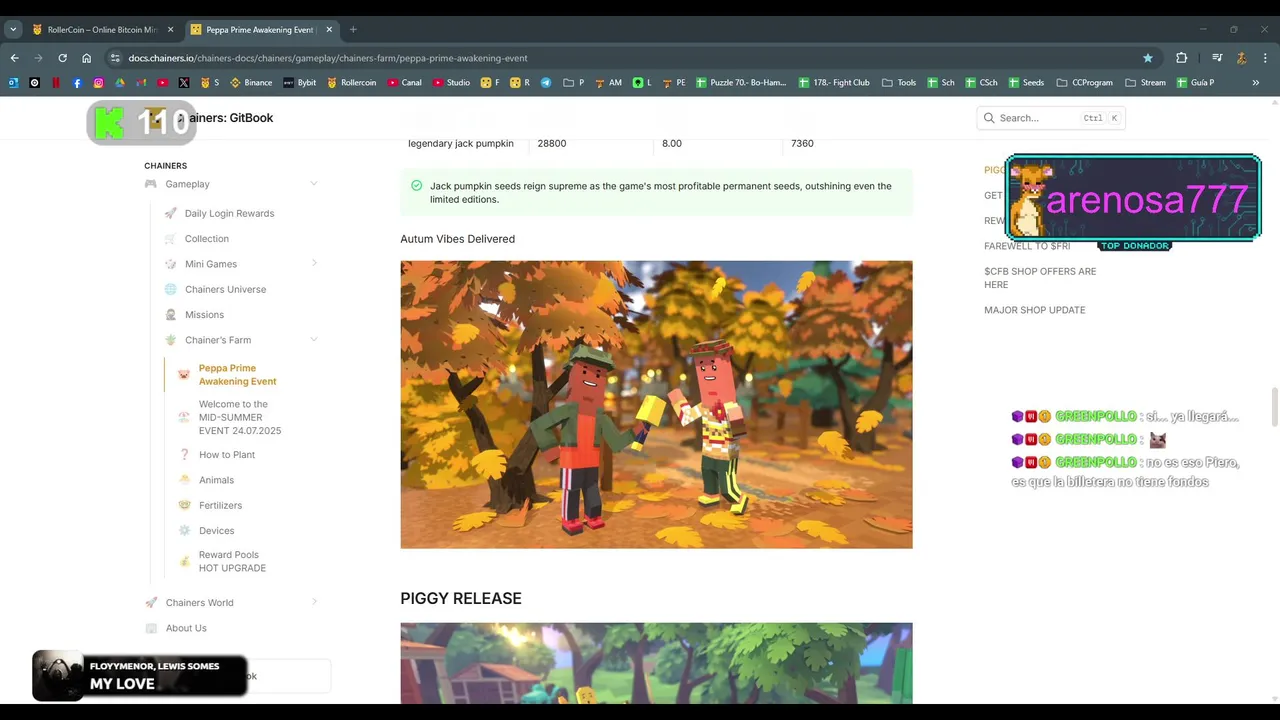The width and height of the screenshot is (1280, 720).
Task: Show more bookmarks overflow chevron
Action: [1256, 83]
